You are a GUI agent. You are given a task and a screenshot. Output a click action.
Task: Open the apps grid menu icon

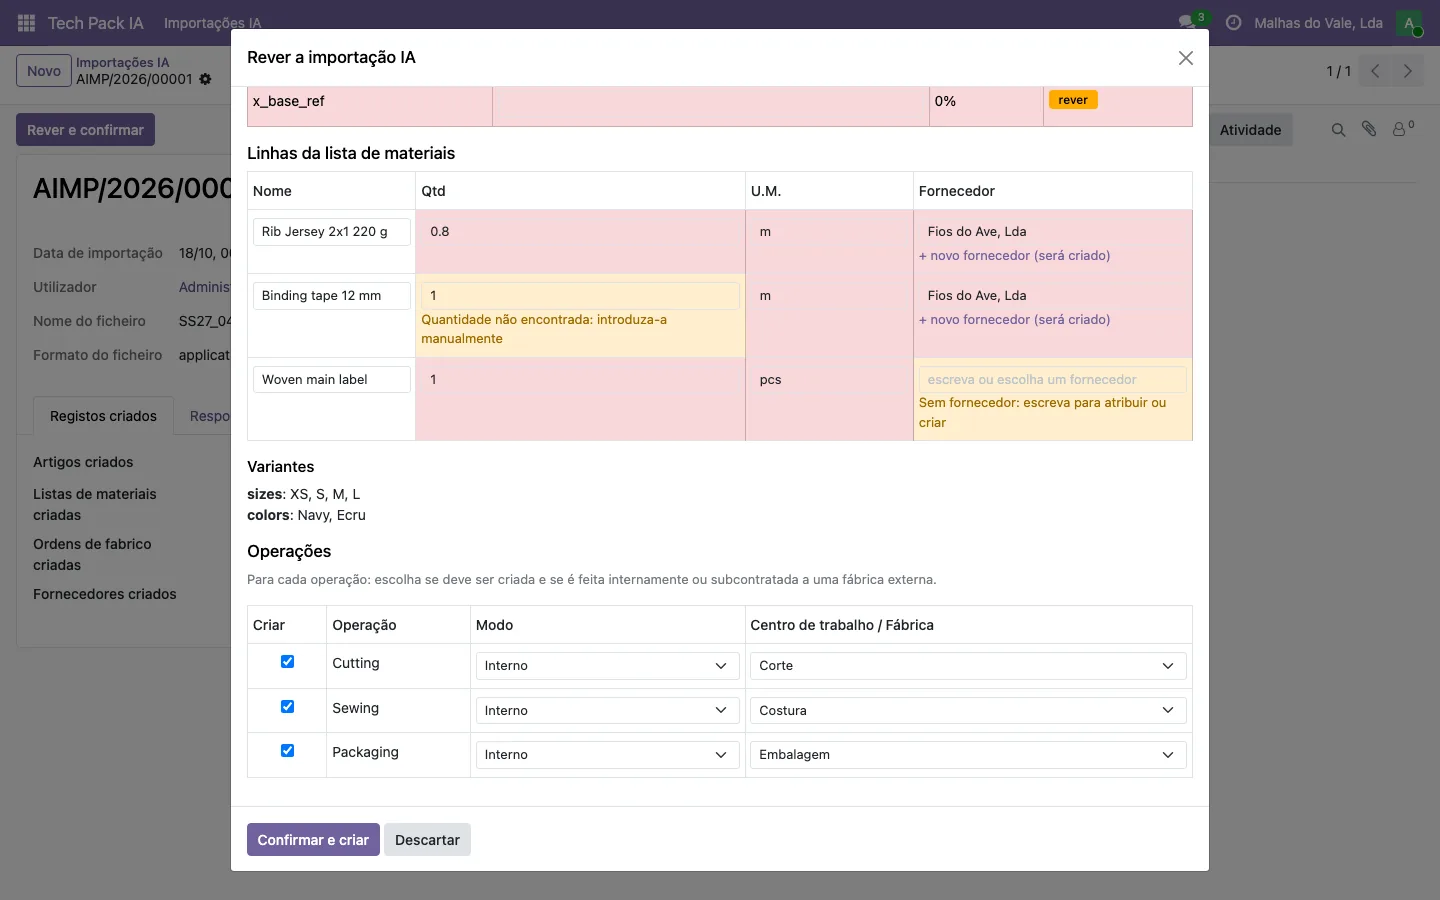coord(27,23)
